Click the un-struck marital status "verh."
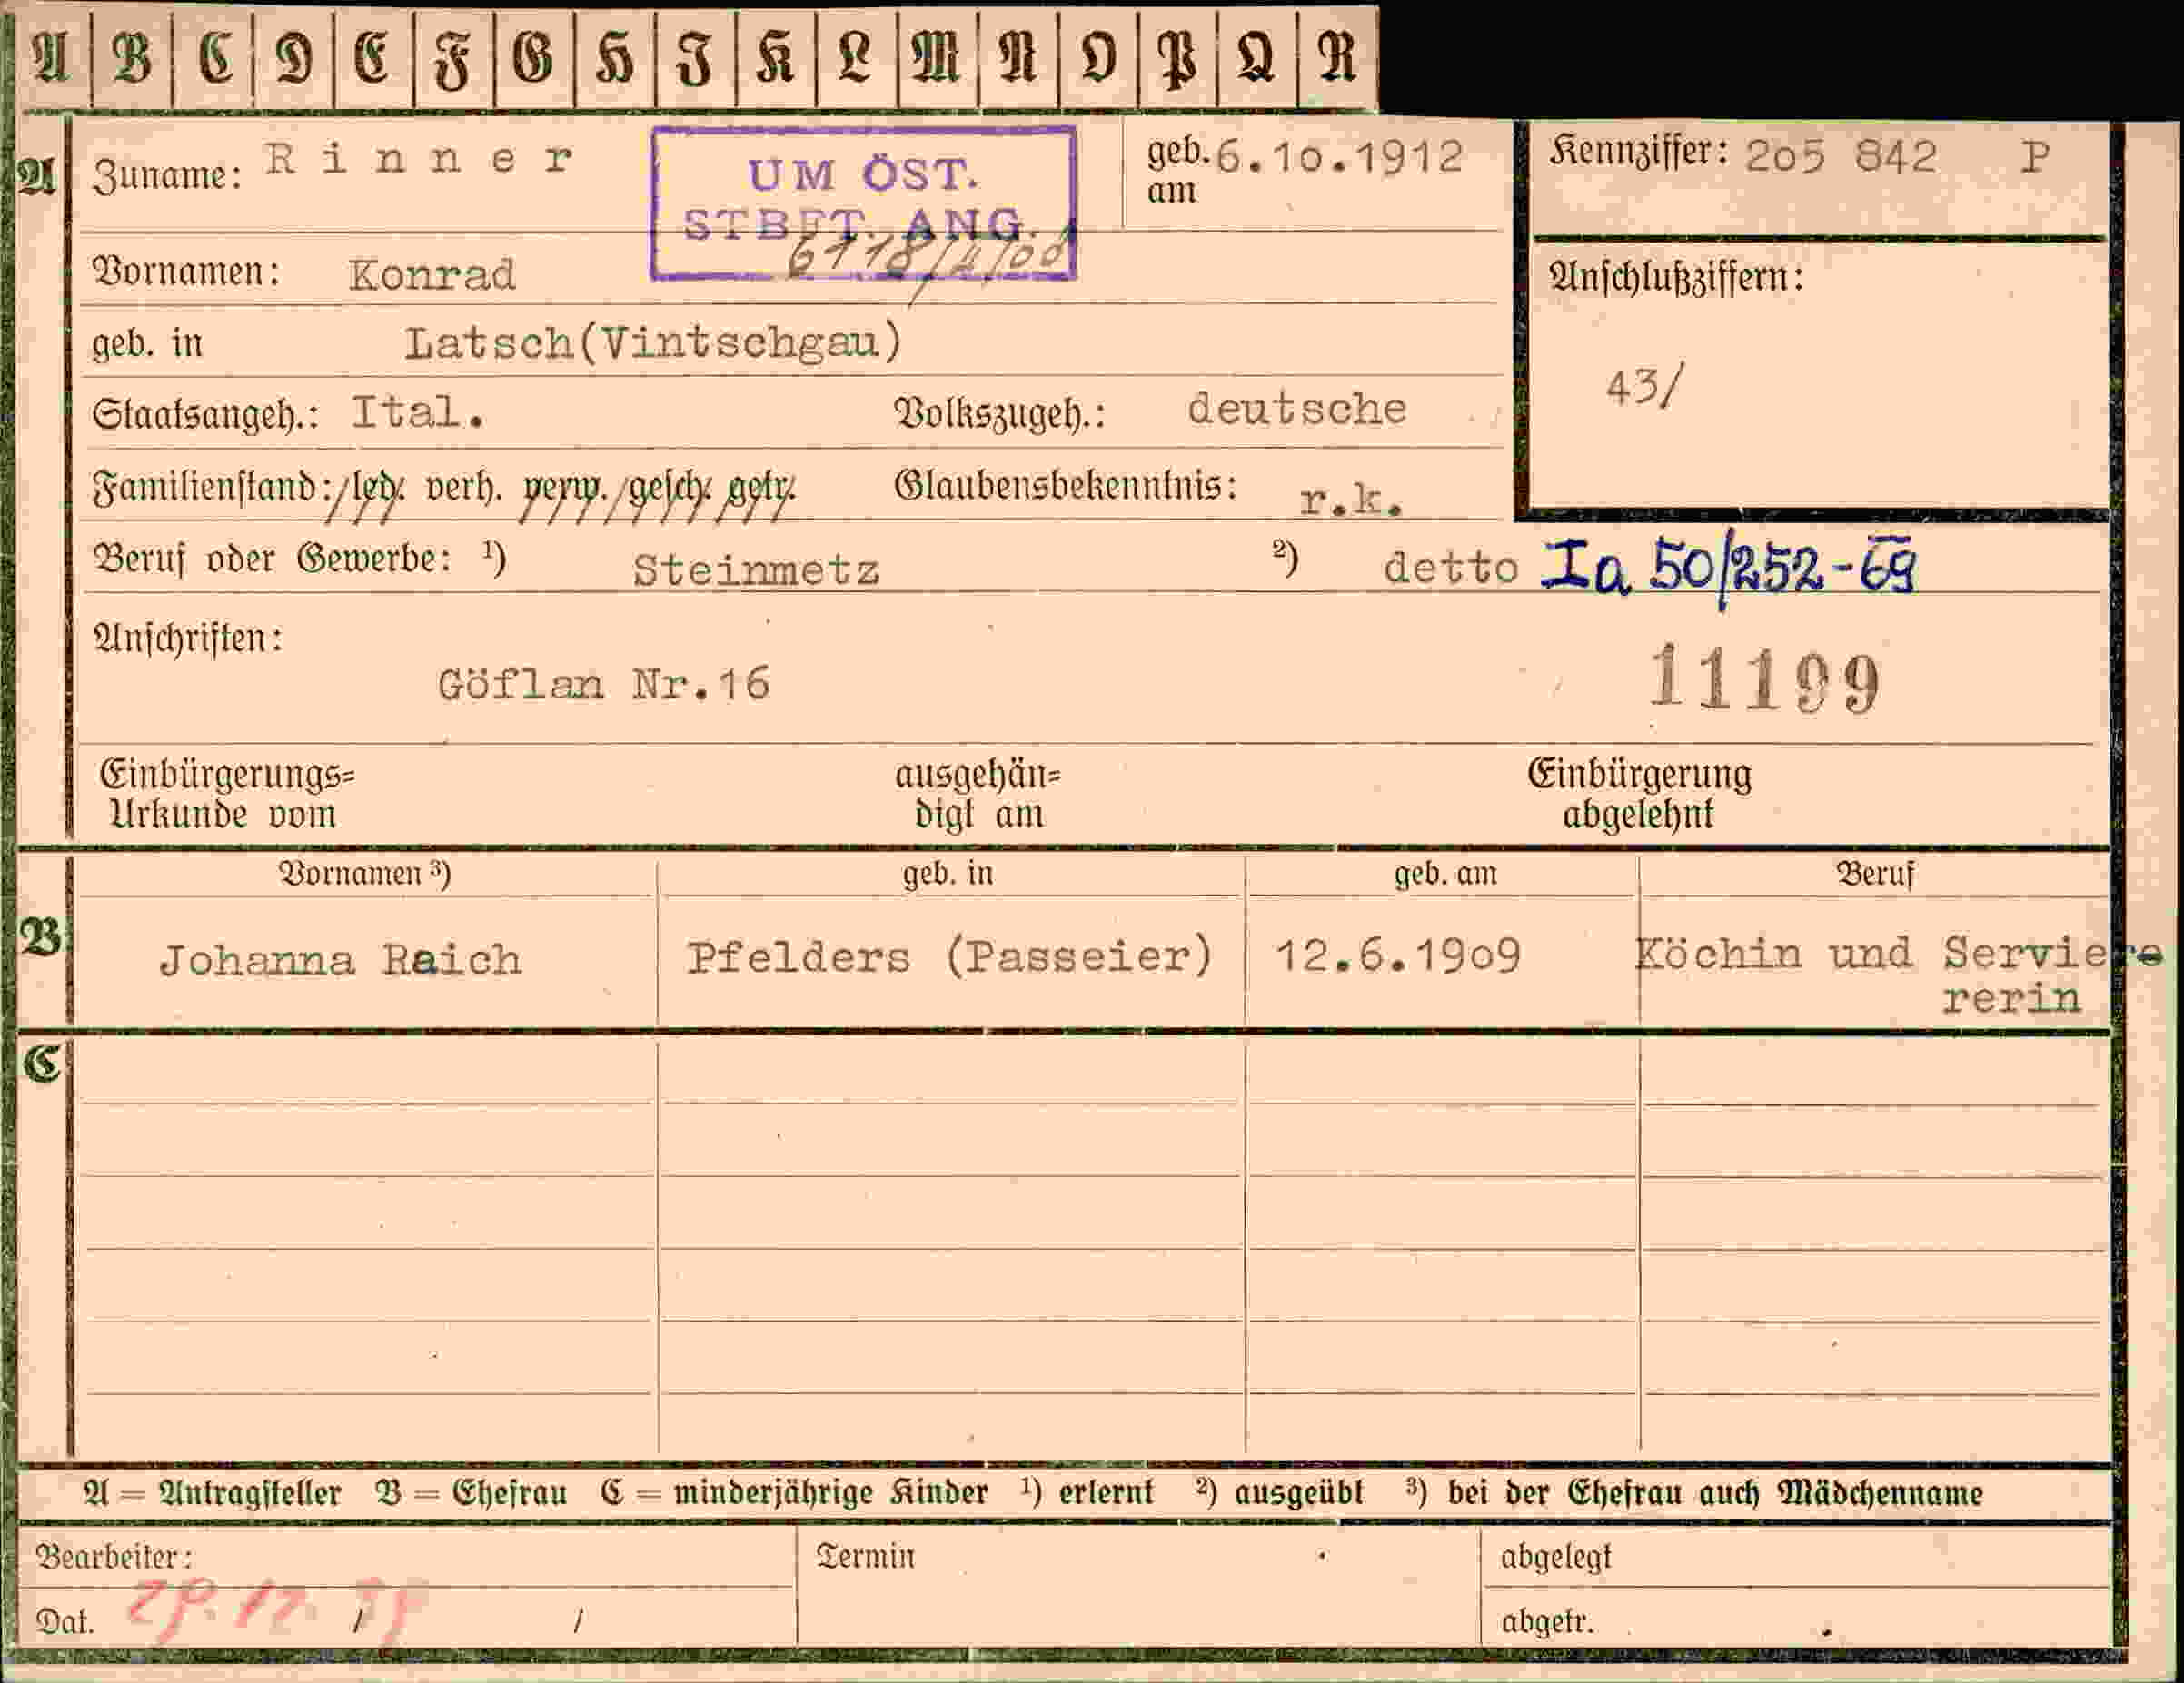The height and width of the screenshot is (1683, 2184). pos(465,487)
